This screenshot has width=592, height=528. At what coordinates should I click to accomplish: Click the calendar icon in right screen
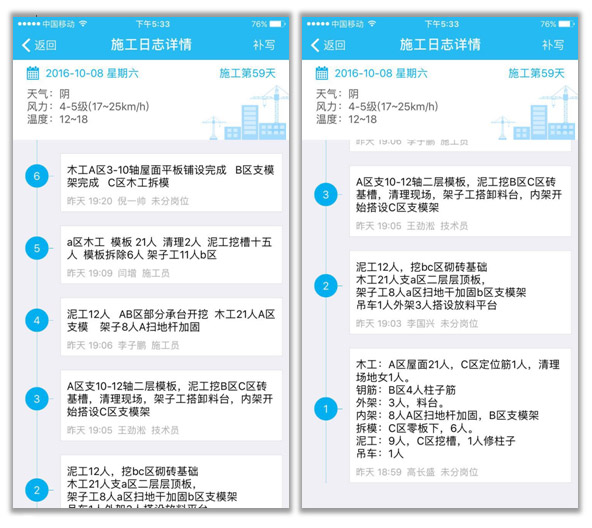[x=321, y=73]
